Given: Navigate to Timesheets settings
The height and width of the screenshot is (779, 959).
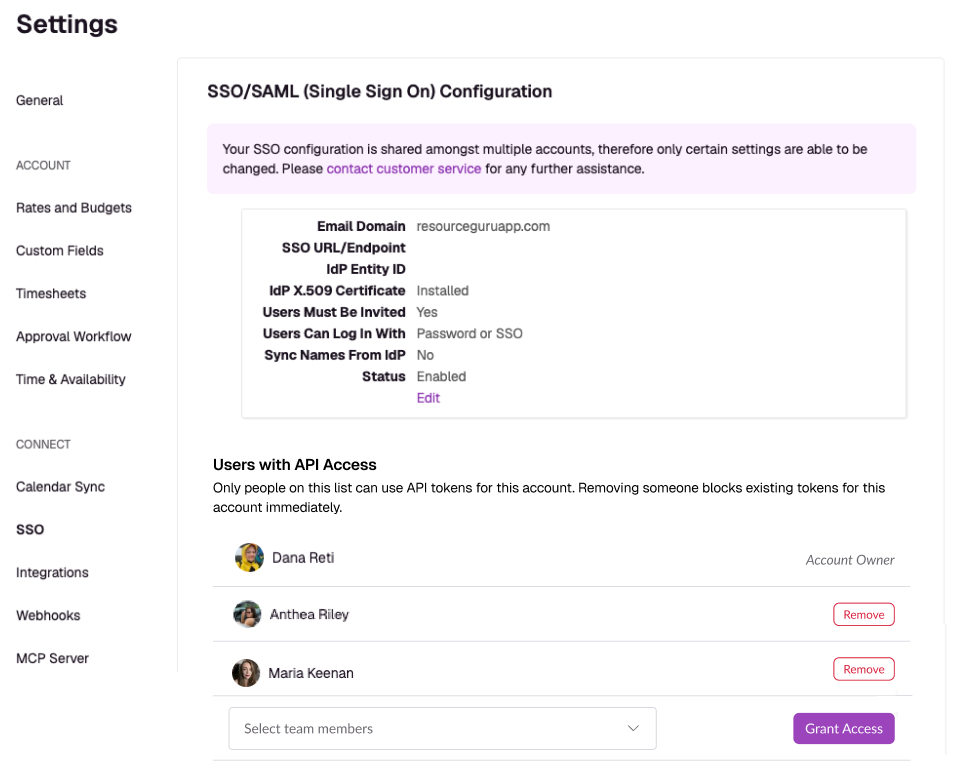Looking at the screenshot, I should click(51, 294).
